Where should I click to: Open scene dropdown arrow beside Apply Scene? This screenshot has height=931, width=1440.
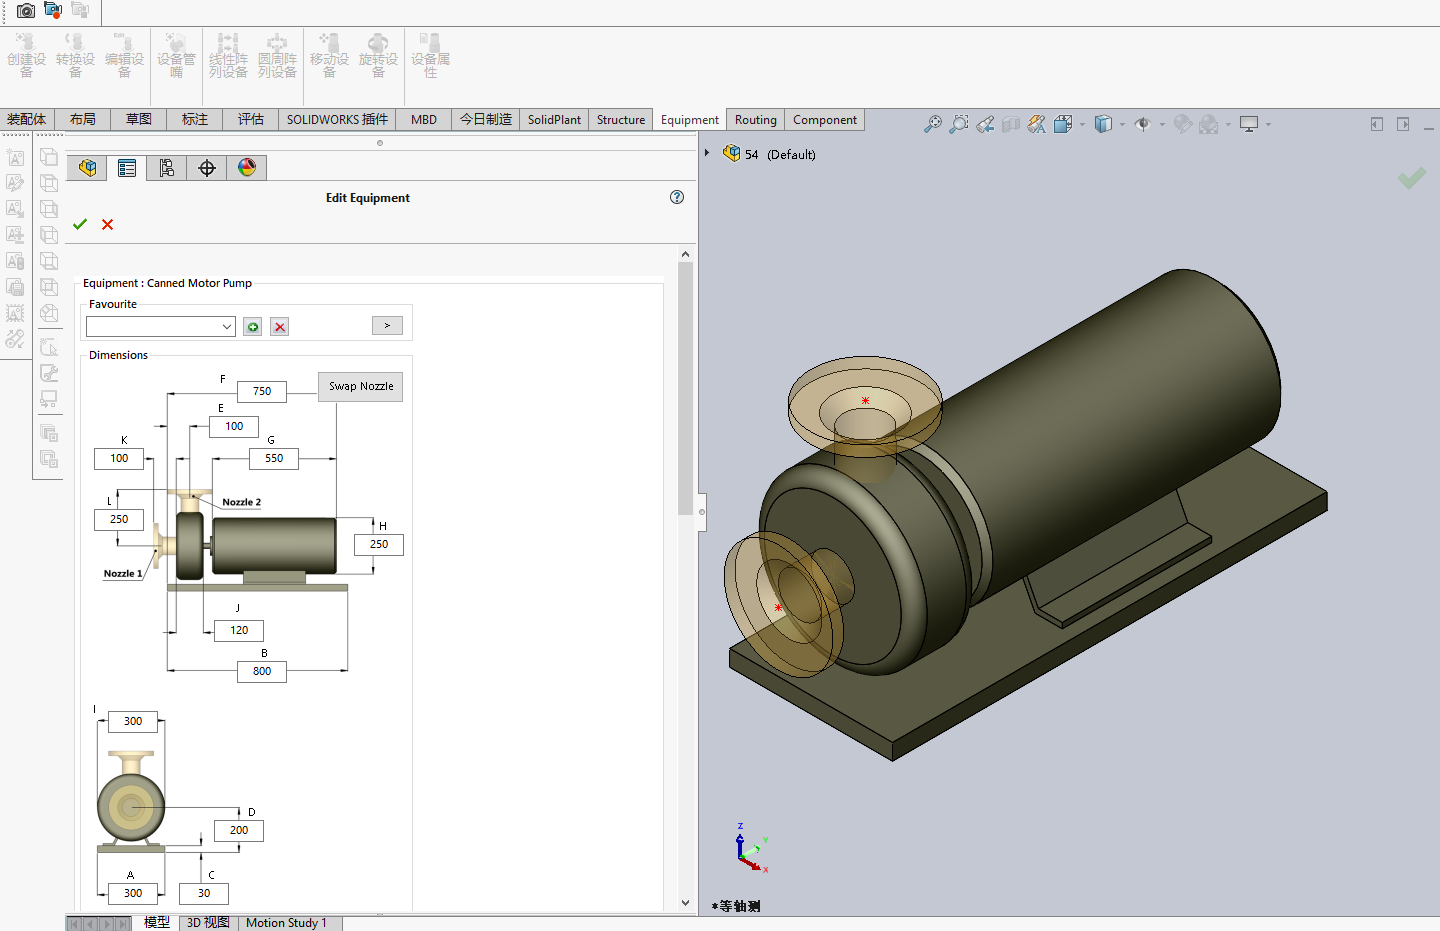tap(1228, 125)
